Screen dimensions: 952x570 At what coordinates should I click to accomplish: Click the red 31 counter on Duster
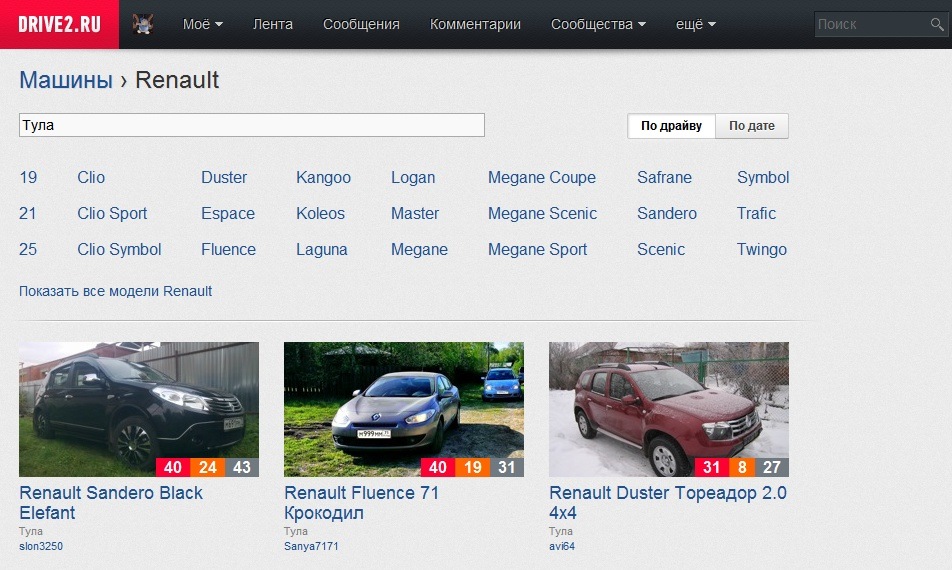pos(712,467)
